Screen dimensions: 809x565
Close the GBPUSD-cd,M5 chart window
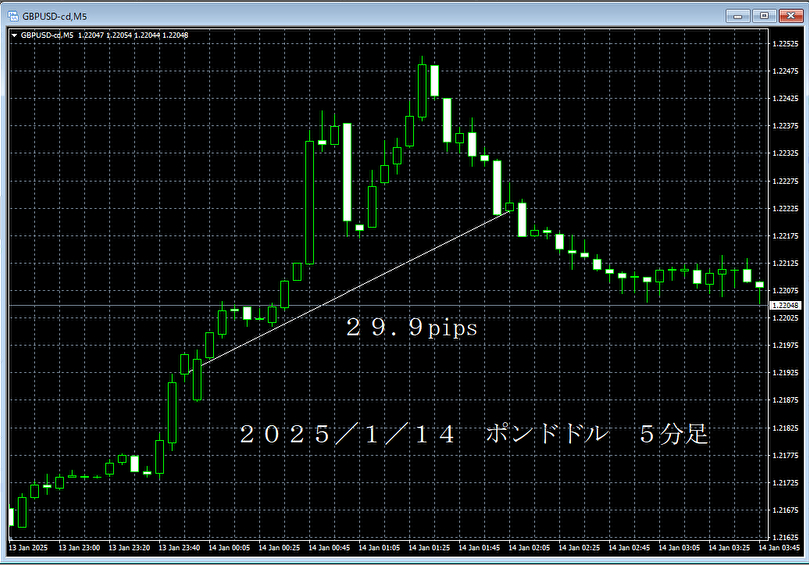(789, 15)
